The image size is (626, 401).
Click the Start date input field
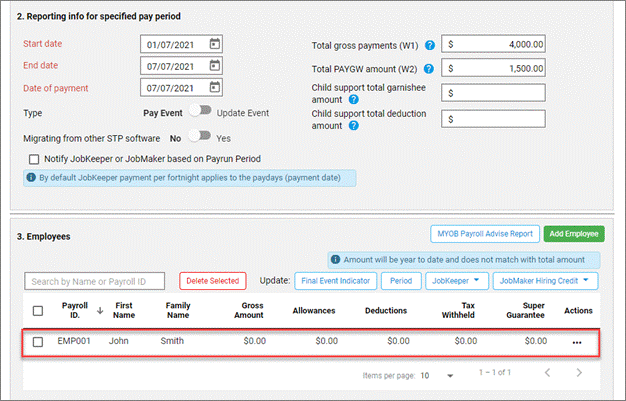coord(181,44)
